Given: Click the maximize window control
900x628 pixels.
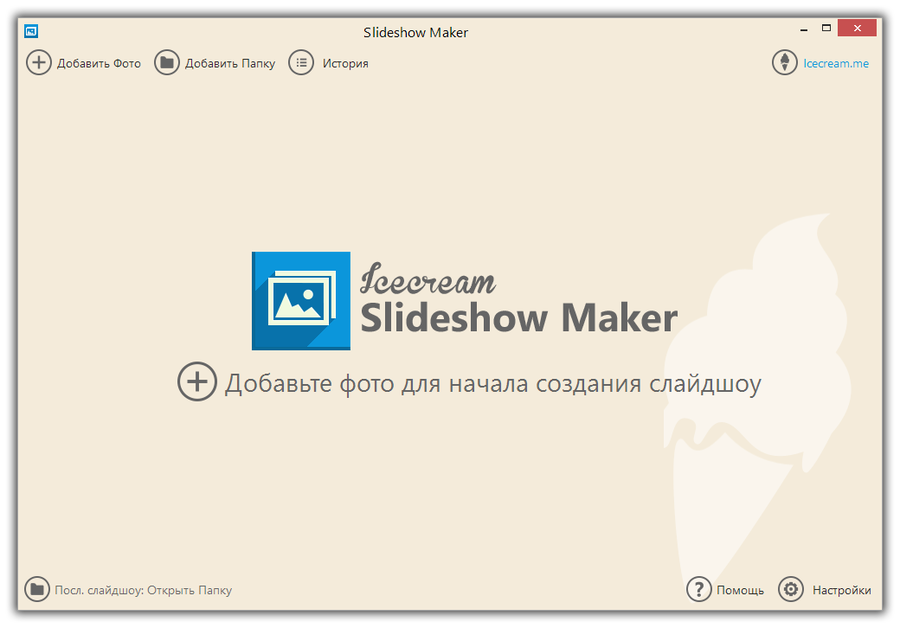Looking at the screenshot, I should click(x=826, y=29).
